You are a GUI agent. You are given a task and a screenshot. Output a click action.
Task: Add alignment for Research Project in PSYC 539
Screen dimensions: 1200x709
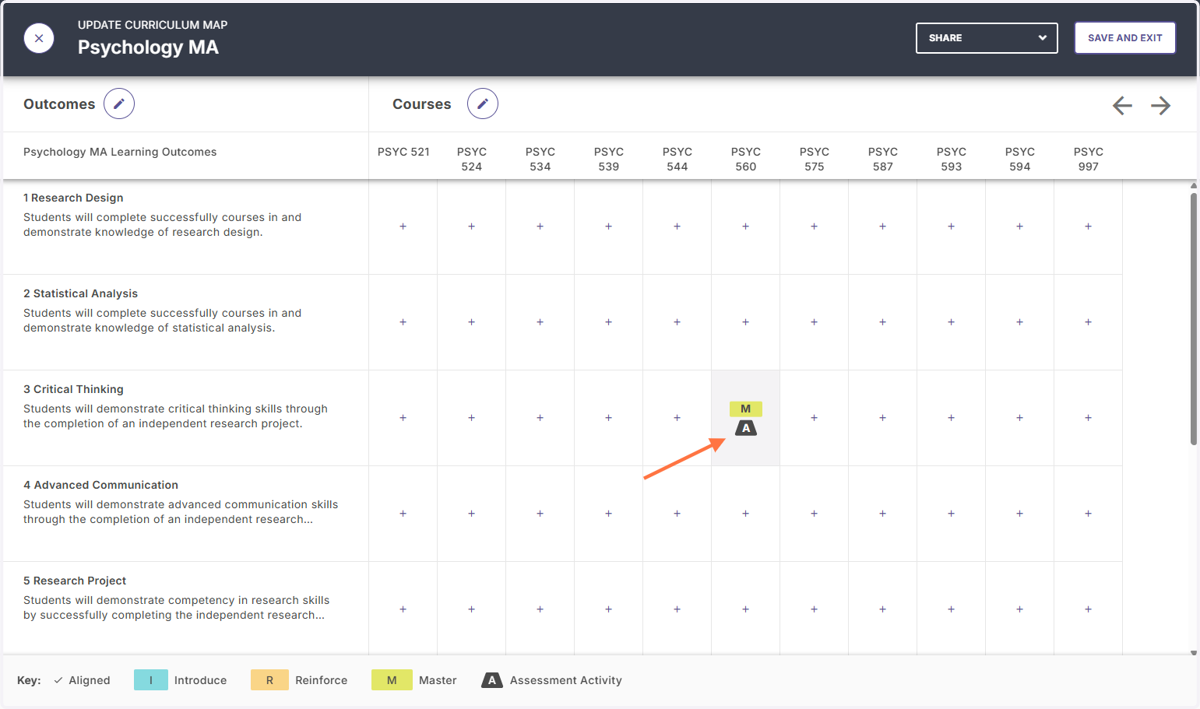pos(609,609)
